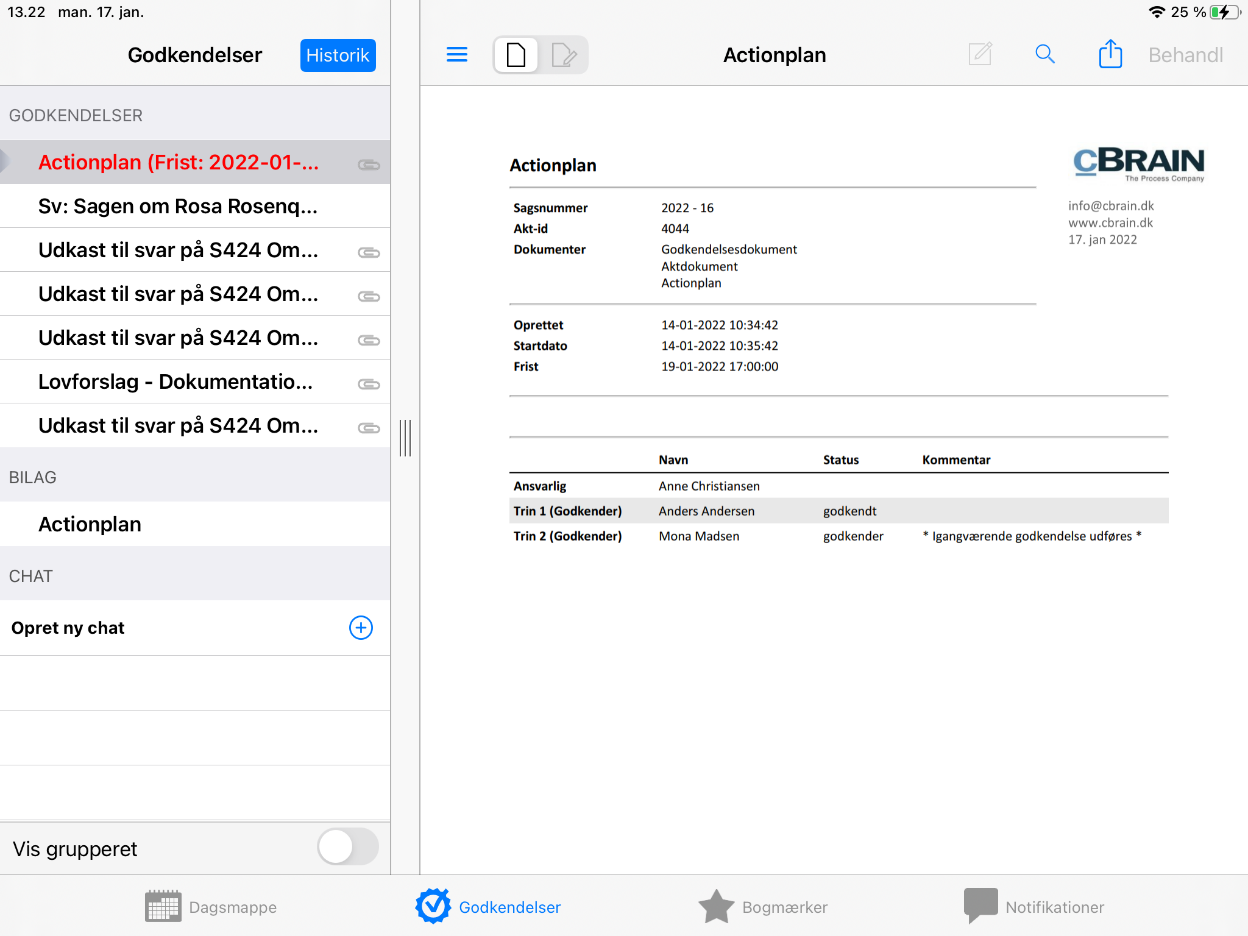Image resolution: width=1248 pixels, height=936 pixels.
Task: Open the Historik view
Action: pos(338,56)
